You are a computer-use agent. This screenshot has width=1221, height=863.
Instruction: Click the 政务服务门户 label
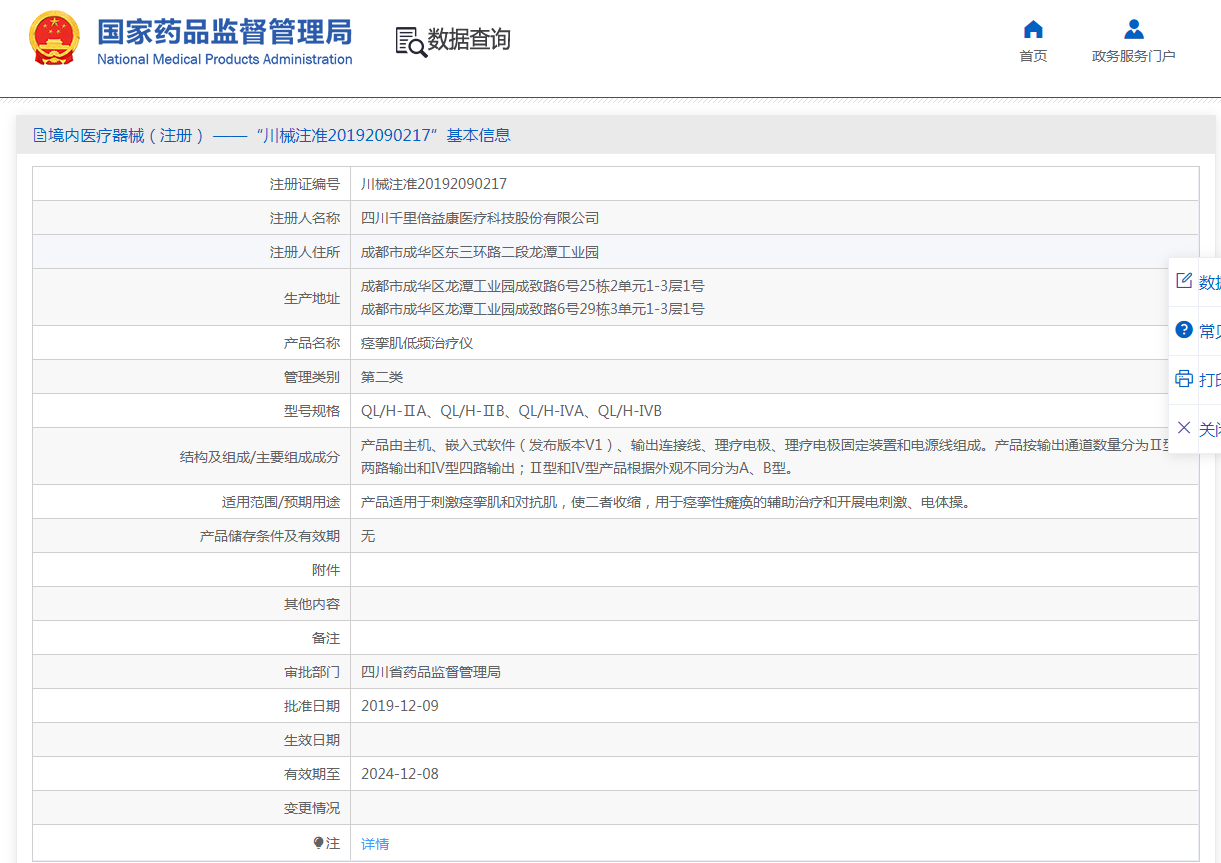tap(1134, 56)
